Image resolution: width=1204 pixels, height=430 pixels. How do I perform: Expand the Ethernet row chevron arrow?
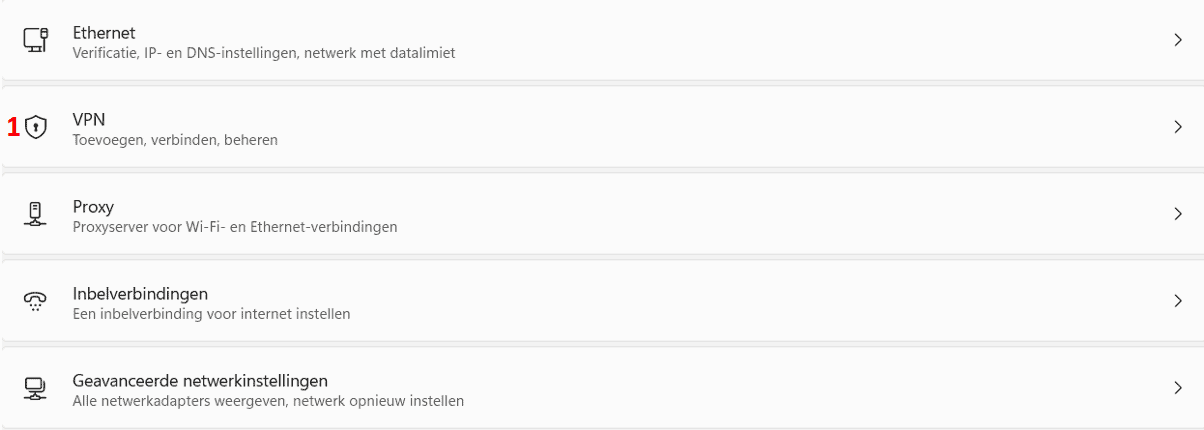click(1178, 41)
